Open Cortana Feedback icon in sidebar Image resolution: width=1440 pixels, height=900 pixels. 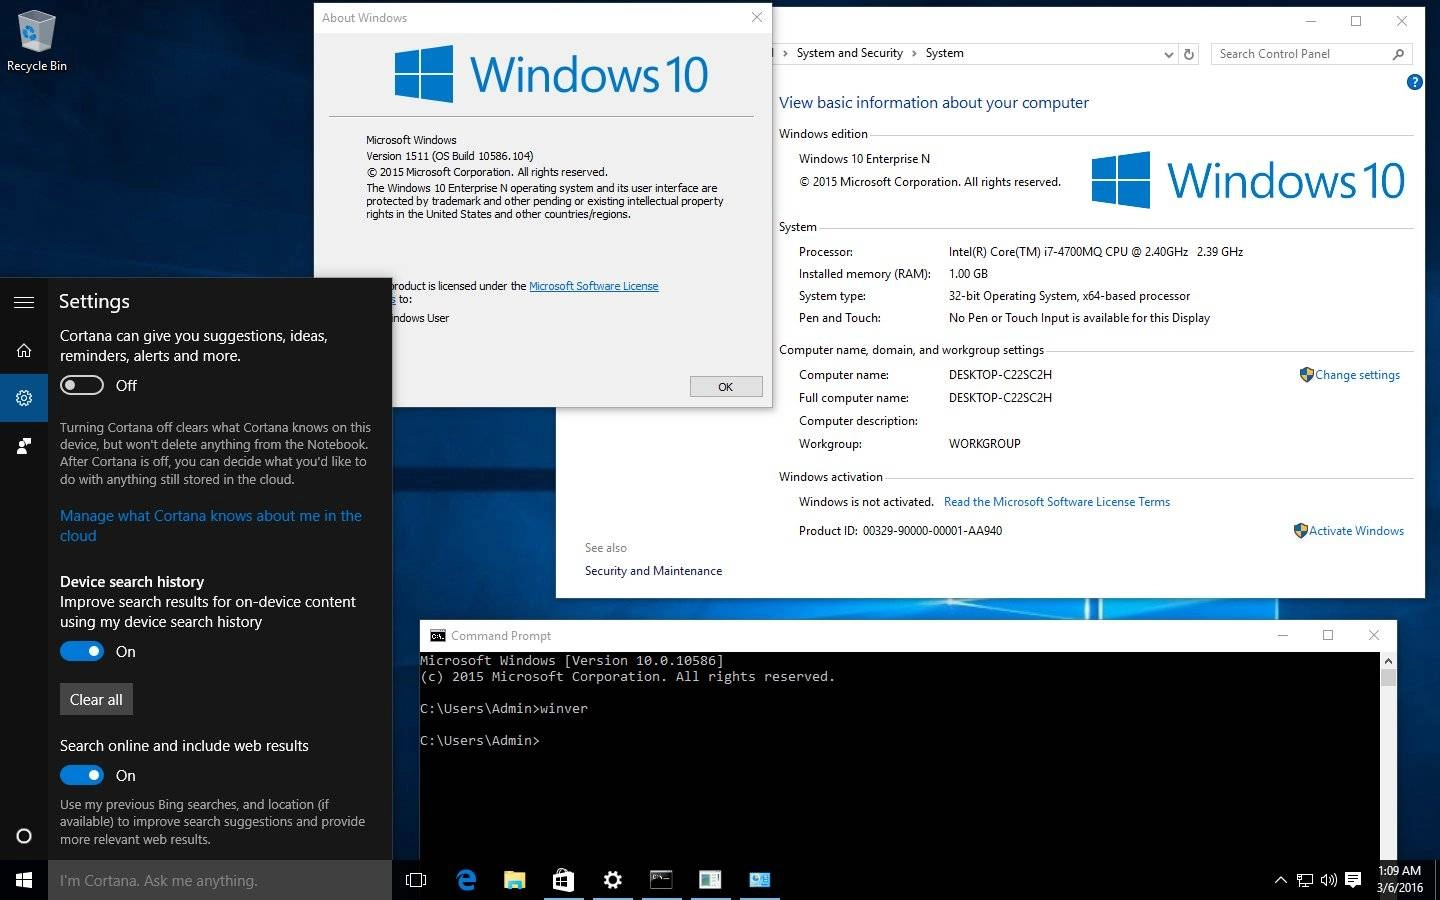pos(24,446)
